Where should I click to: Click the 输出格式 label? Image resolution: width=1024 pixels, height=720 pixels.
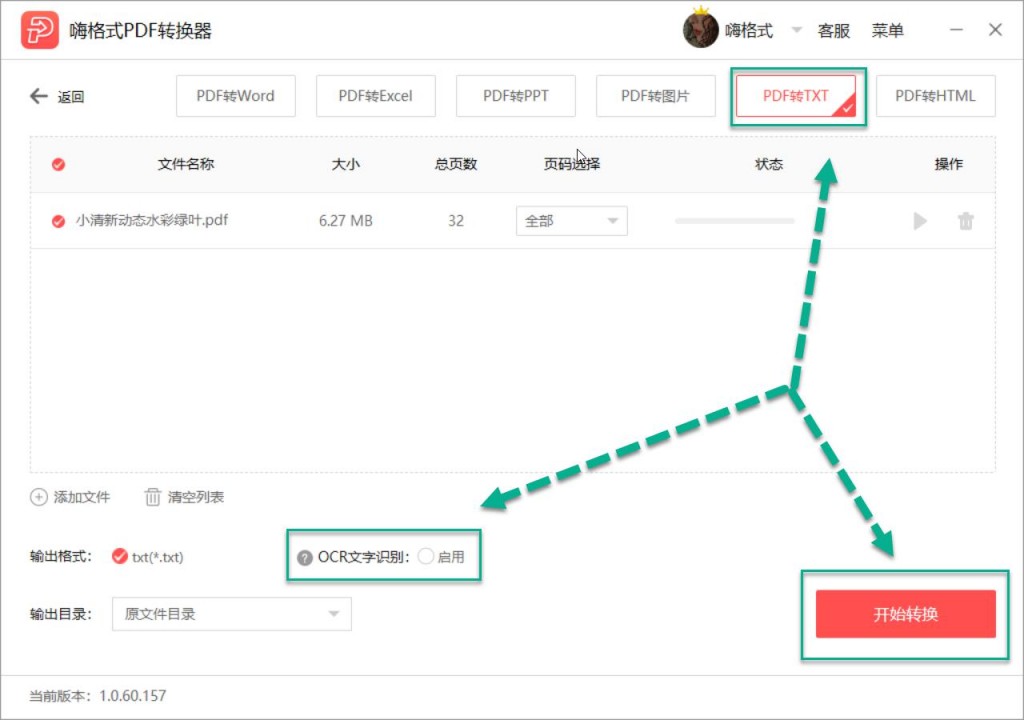click(61, 557)
